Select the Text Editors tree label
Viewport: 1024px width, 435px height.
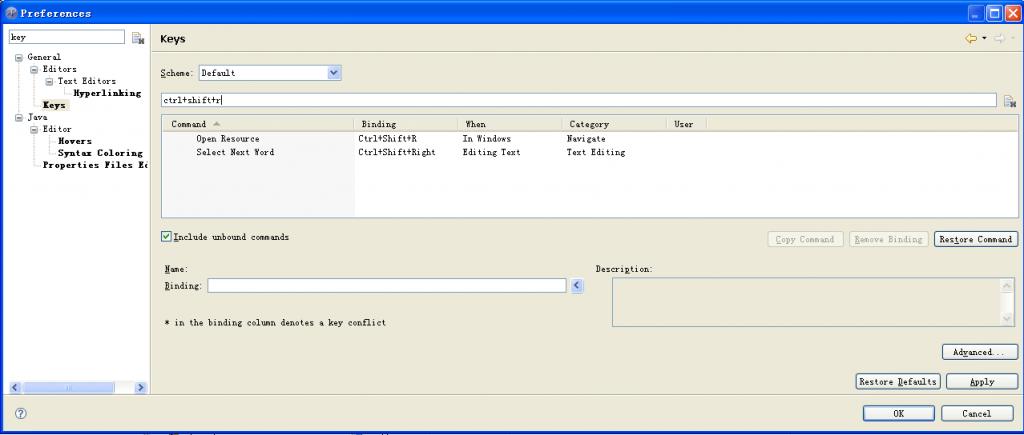[87, 82]
